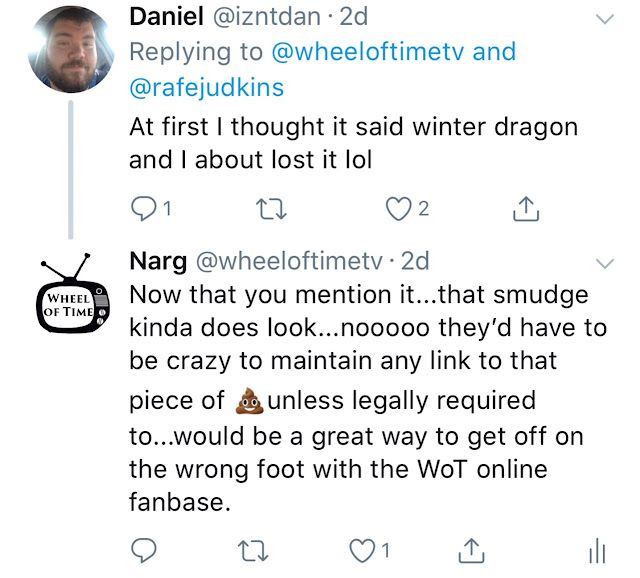The width and height of the screenshot is (640, 578).
Task: Open Wheel of Time TV avatar
Action: point(68,295)
